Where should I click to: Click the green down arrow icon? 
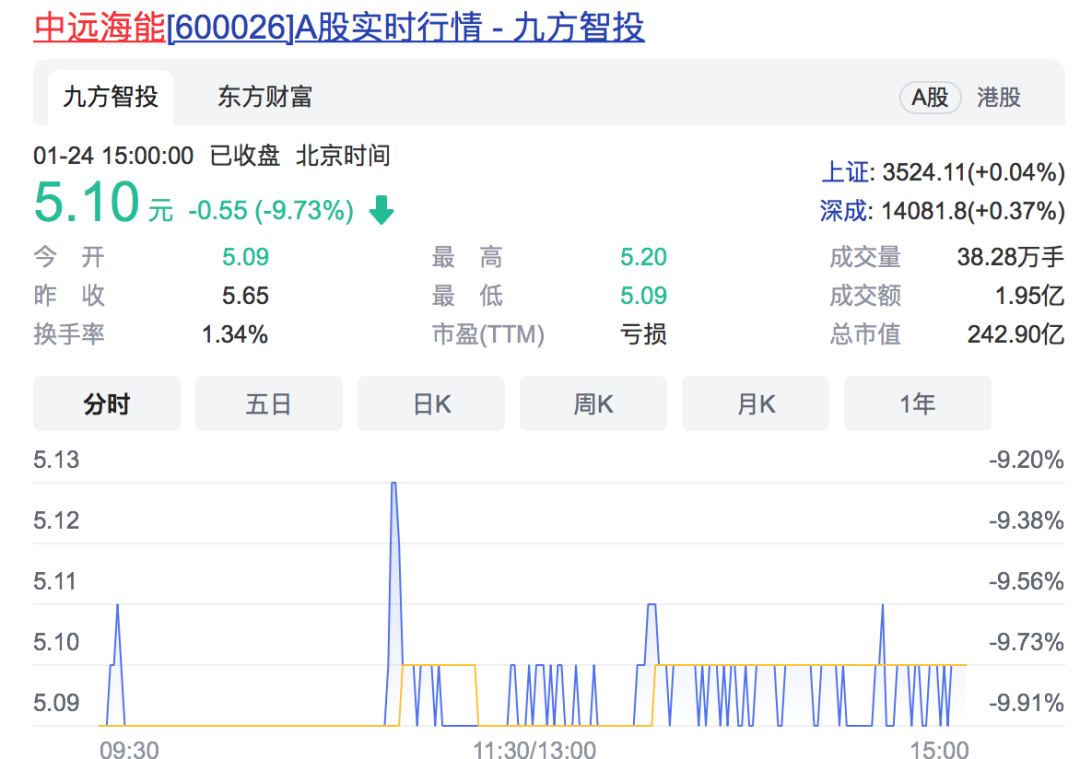(x=382, y=210)
